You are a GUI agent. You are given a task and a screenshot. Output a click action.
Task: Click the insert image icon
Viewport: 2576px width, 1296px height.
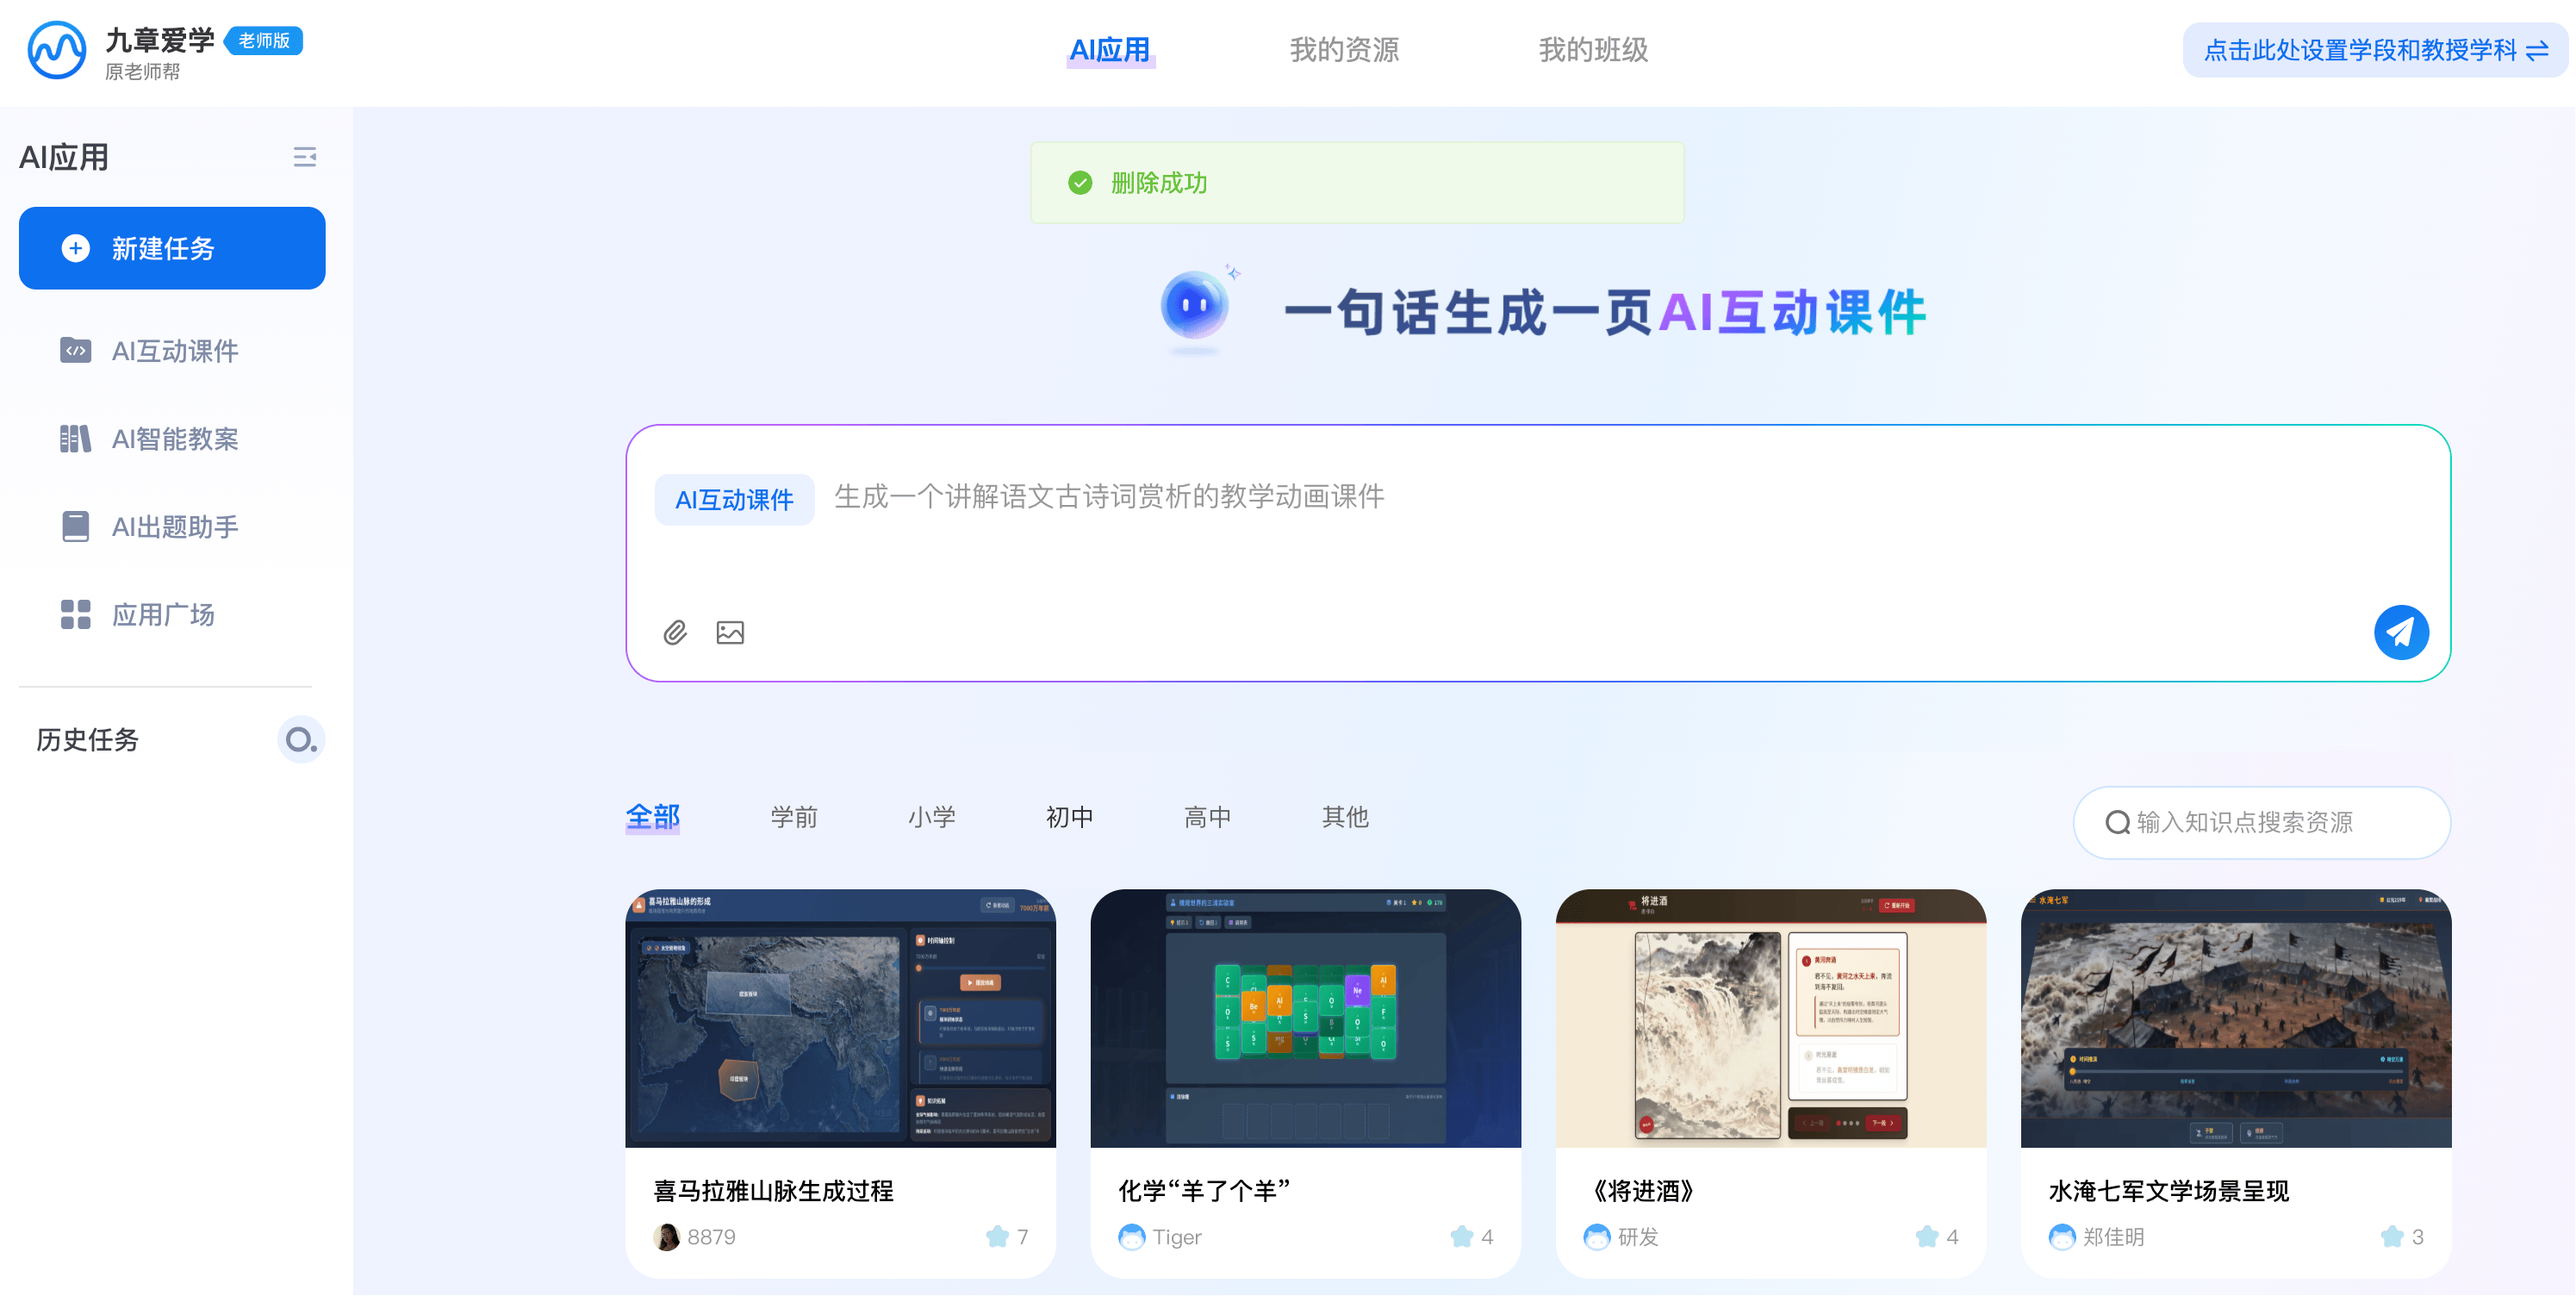click(x=730, y=632)
